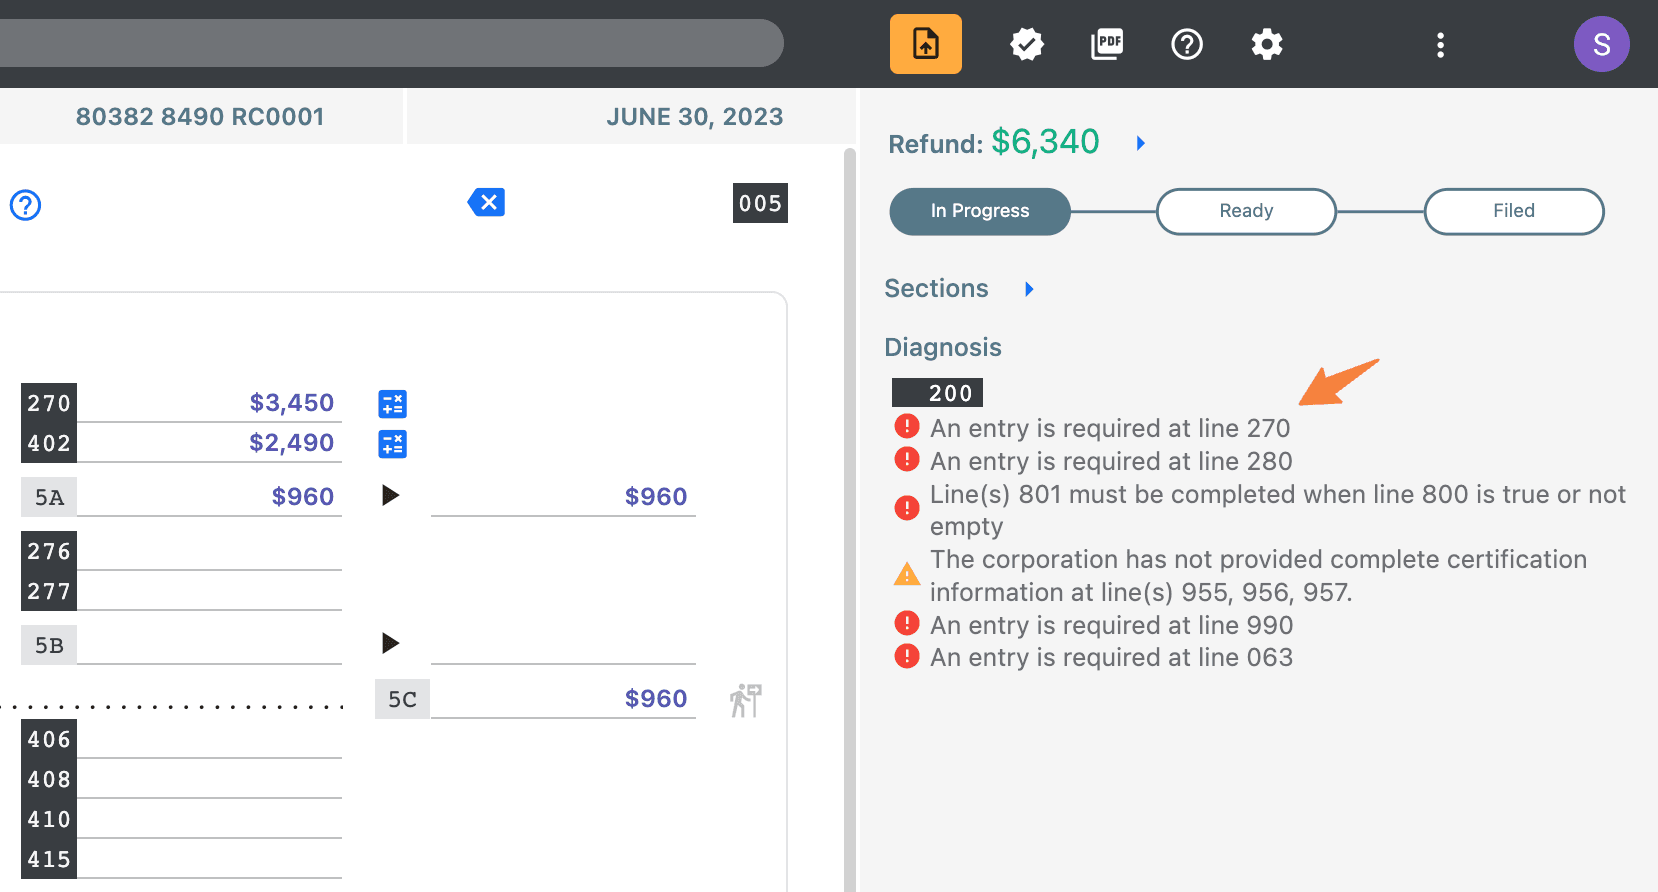This screenshot has height=892, width=1658.
Task: Select the In Progress status step
Action: (x=980, y=211)
